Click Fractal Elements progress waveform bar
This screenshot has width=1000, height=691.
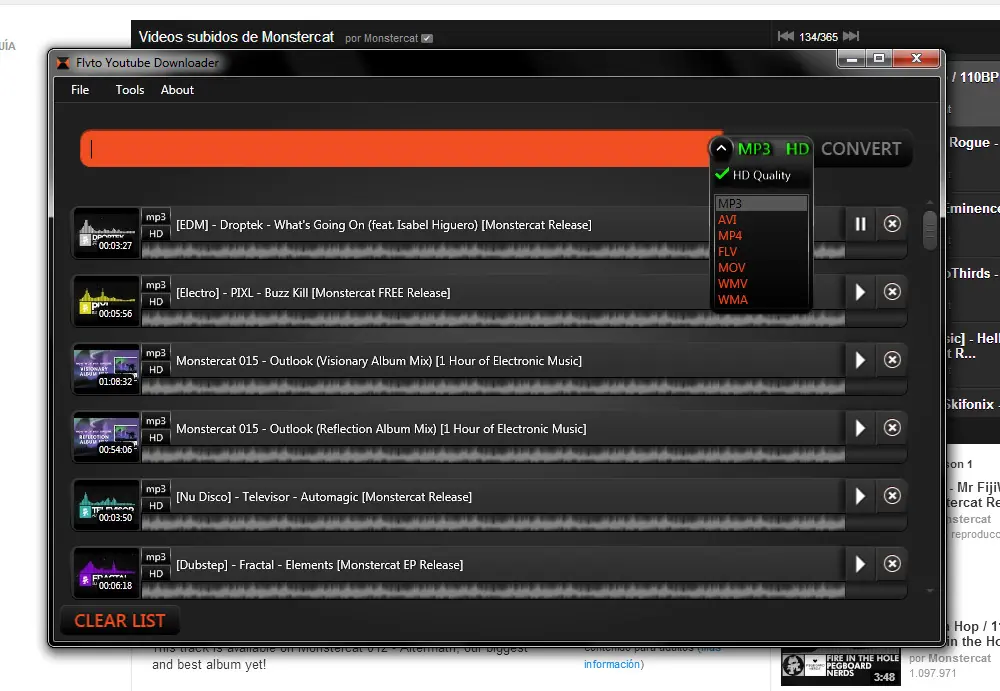tap(493, 590)
